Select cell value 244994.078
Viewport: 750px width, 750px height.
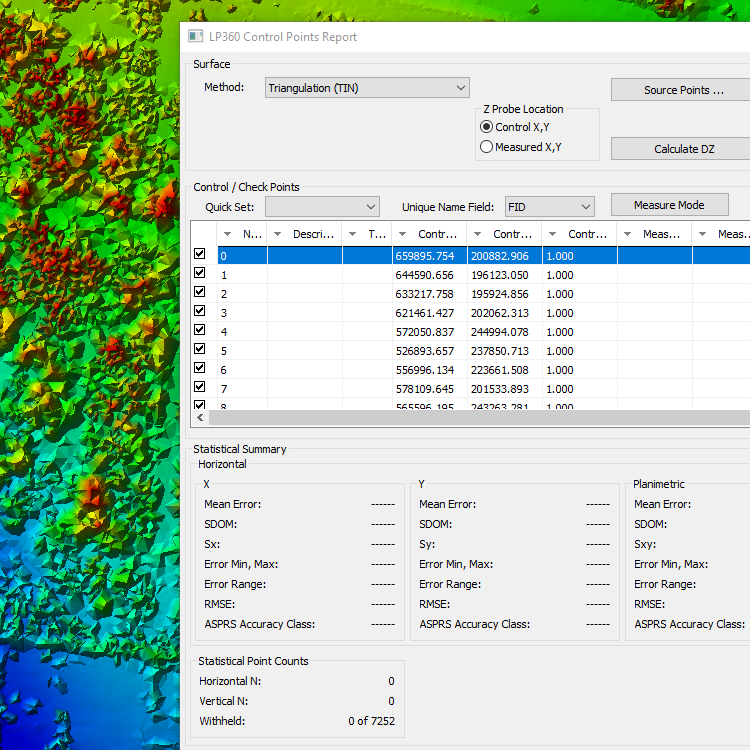500,332
